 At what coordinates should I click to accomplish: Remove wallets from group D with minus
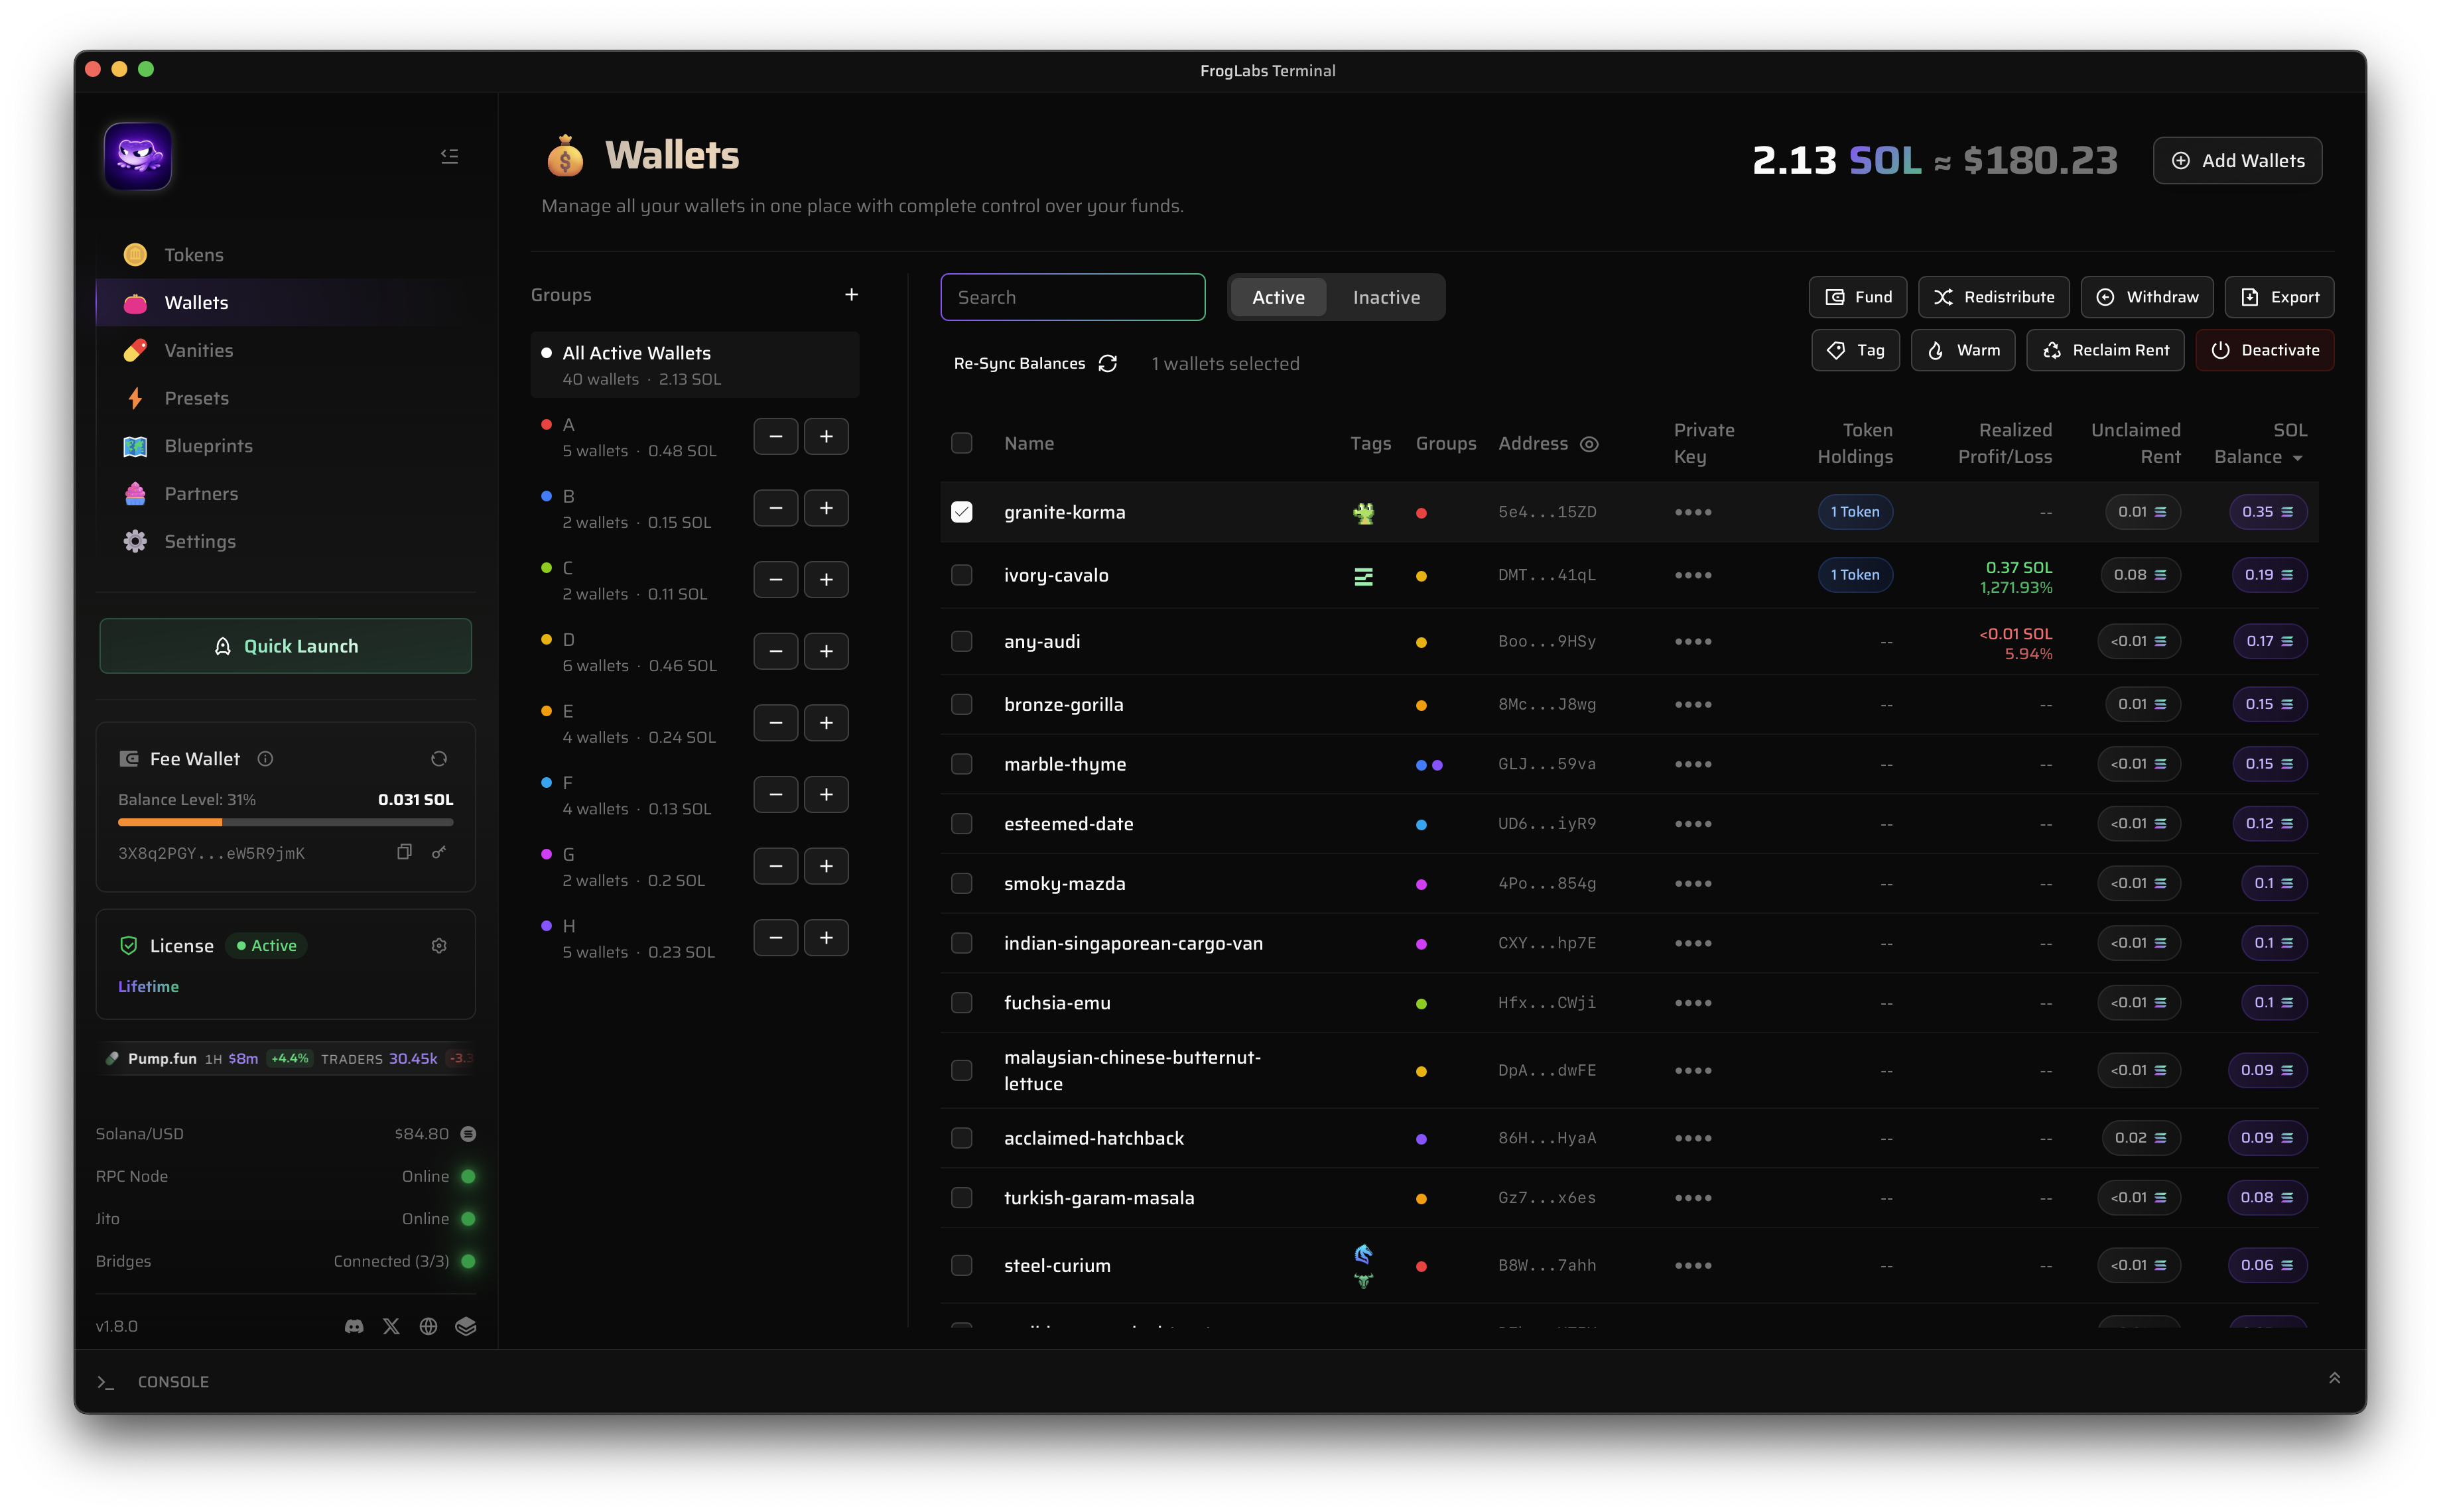coord(775,652)
